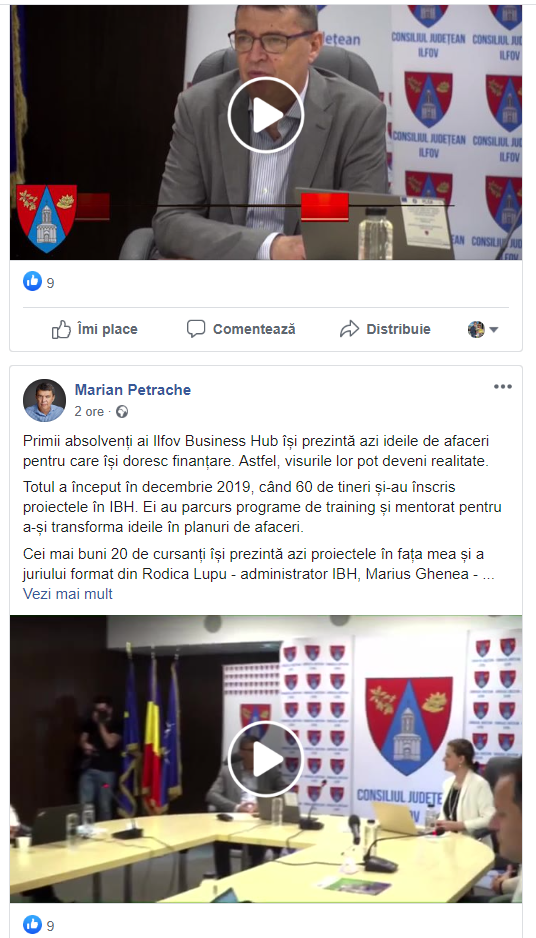Open reactions count 9 under top video
Image resolution: width=536 pixels, height=938 pixels.
50,282
